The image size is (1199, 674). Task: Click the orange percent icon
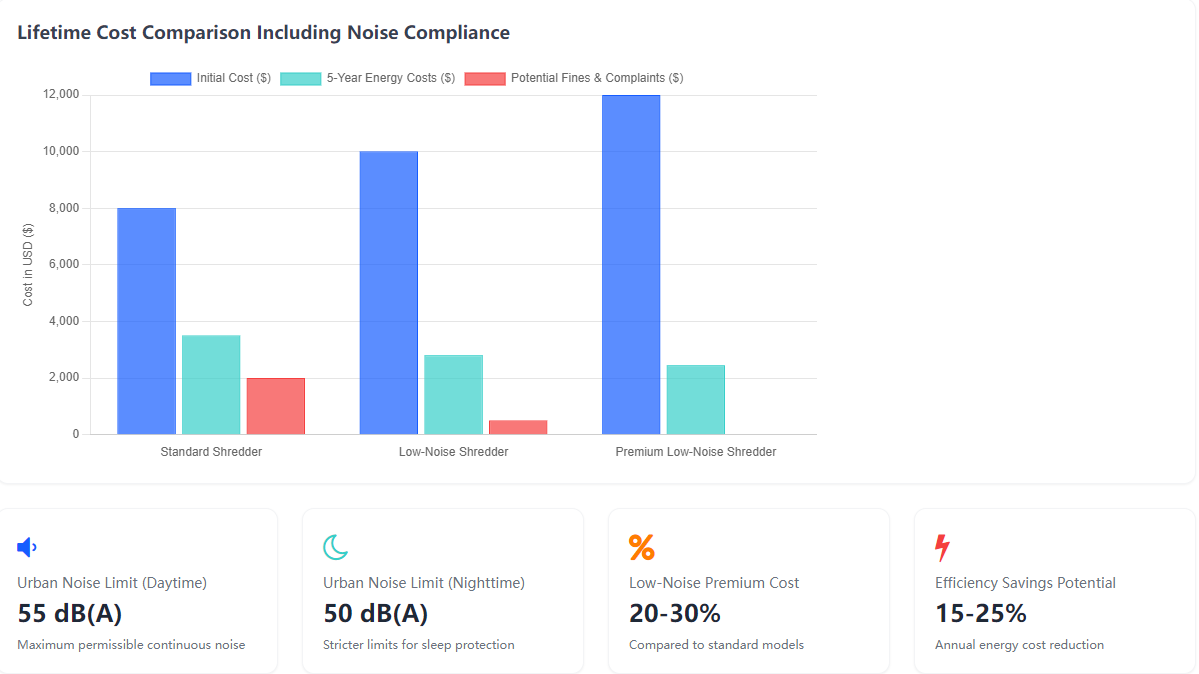coord(641,547)
